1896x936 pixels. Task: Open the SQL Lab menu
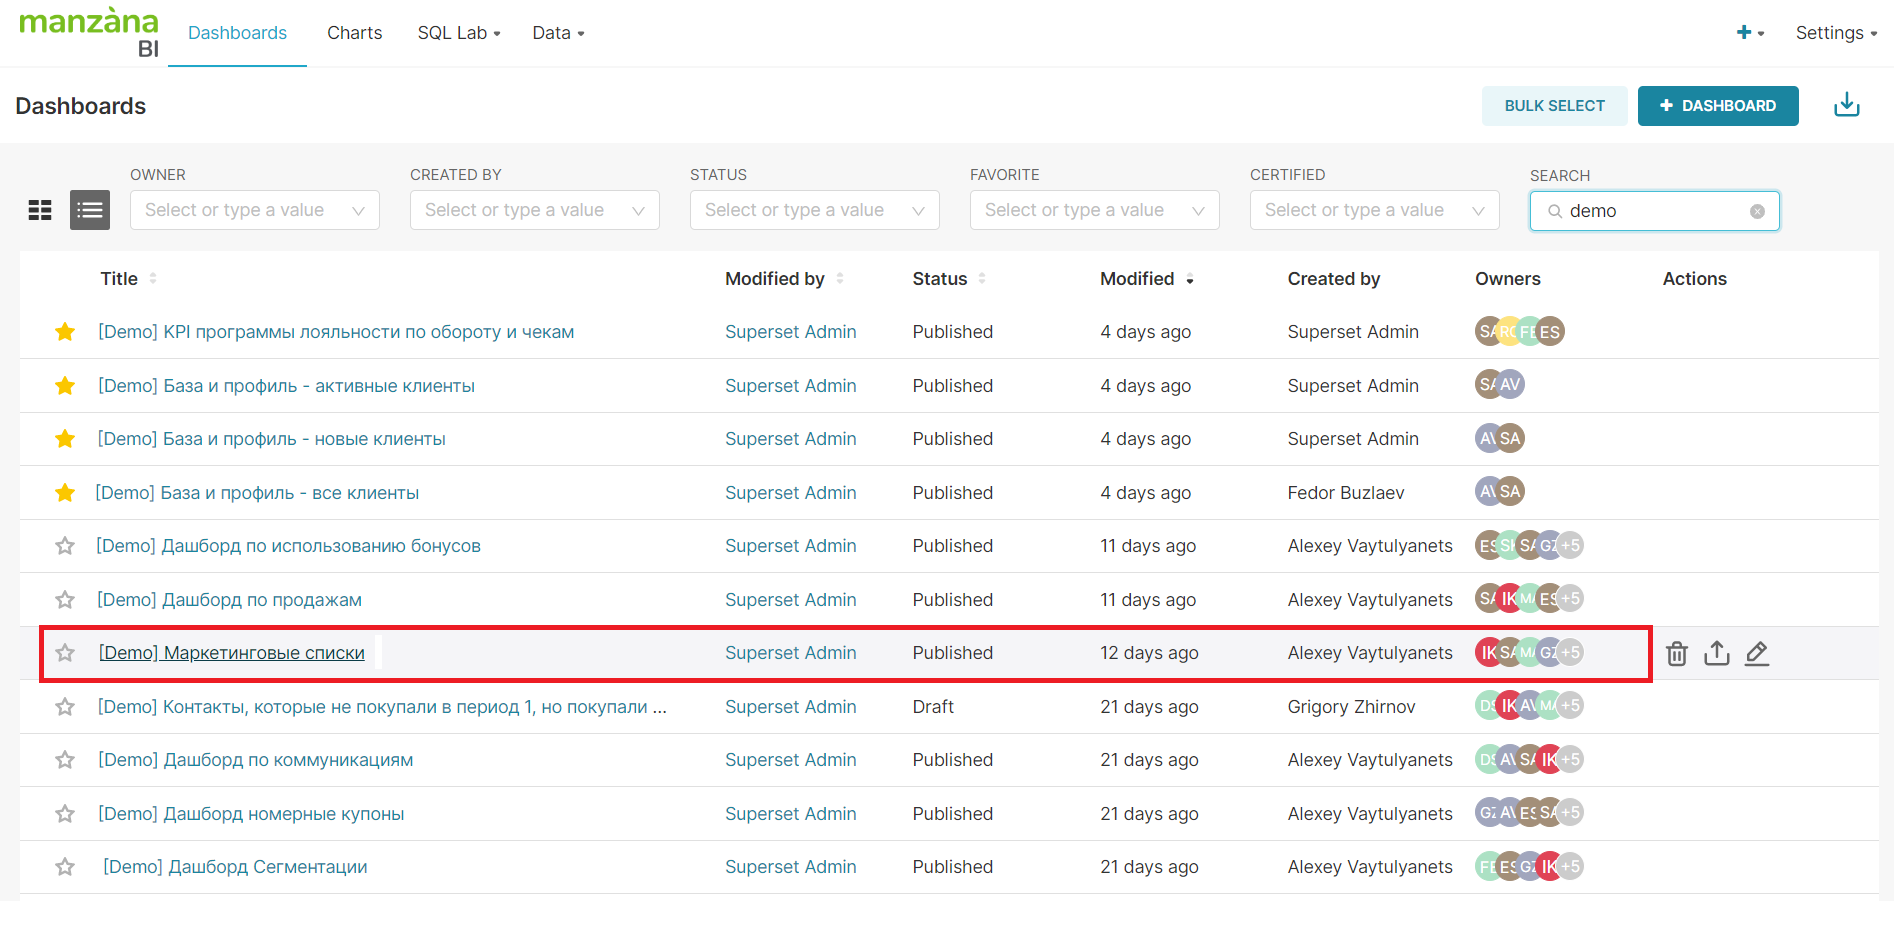click(x=458, y=33)
